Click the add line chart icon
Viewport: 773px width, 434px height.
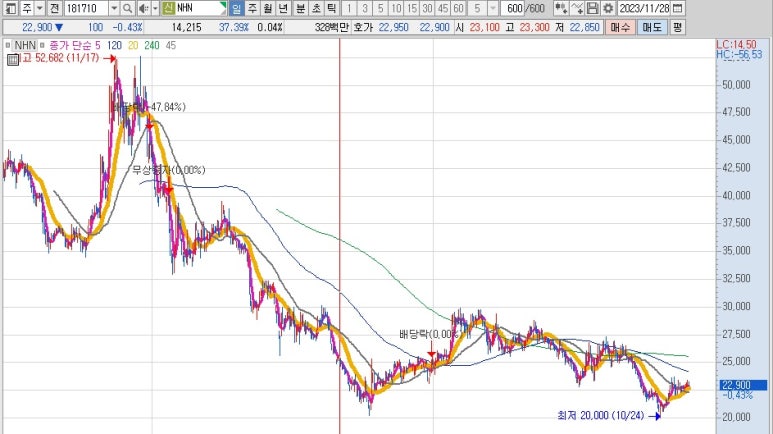coord(577,8)
